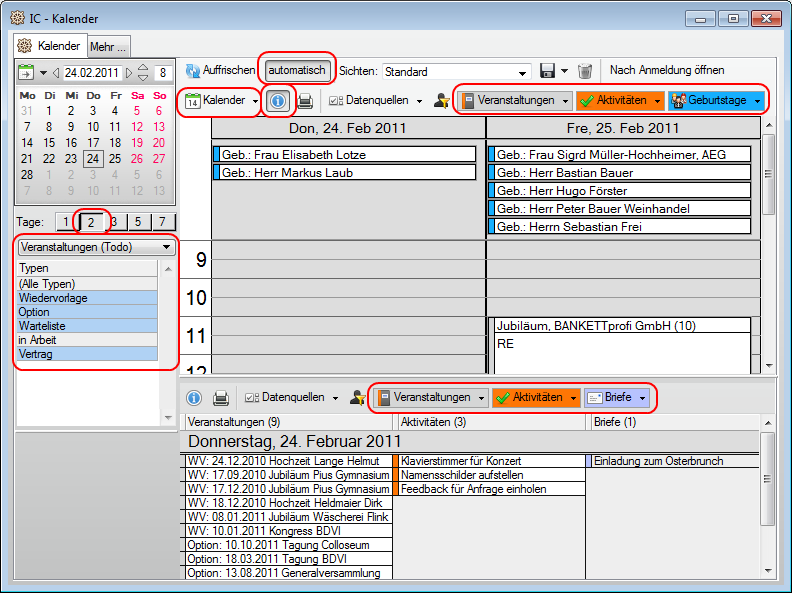Print calendar using upper printer icon
The height and width of the screenshot is (593, 792).
pyautogui.click(x=305, y=101)
